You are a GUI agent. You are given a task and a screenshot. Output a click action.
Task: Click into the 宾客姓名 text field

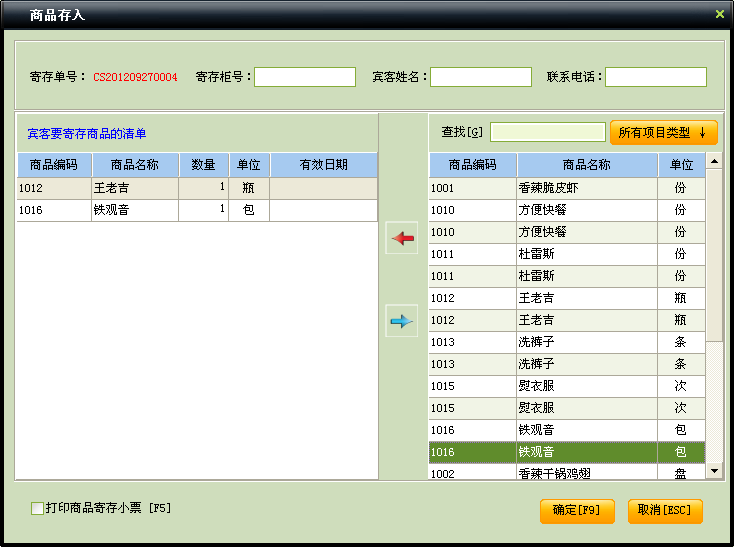click(x=480, y=77)
